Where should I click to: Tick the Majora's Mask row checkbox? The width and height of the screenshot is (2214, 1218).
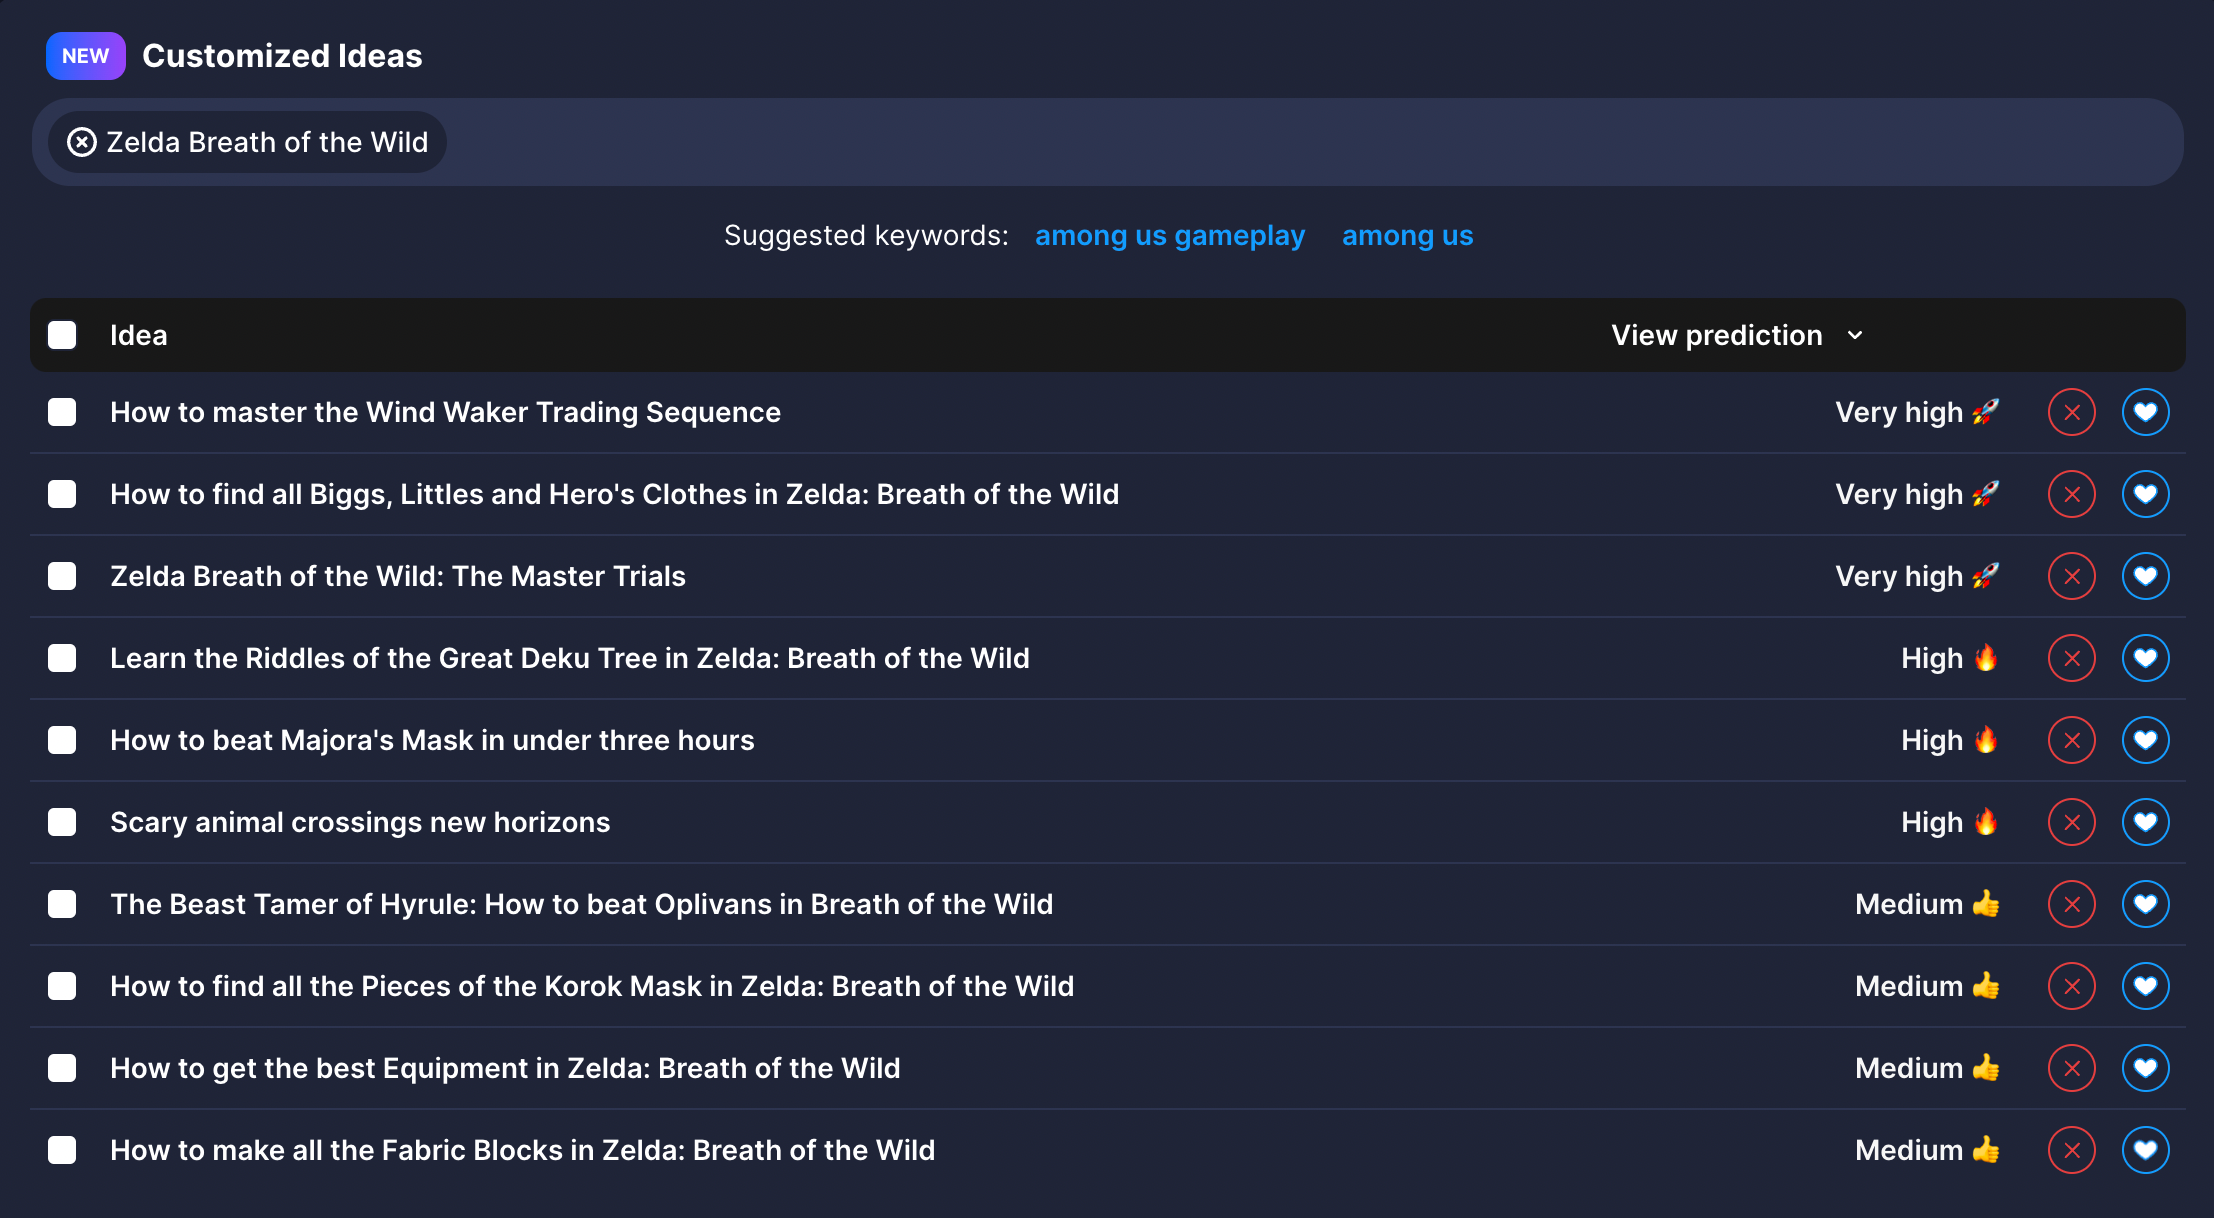(62, 740)
